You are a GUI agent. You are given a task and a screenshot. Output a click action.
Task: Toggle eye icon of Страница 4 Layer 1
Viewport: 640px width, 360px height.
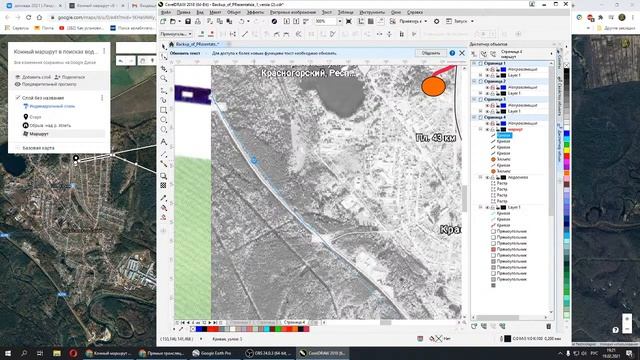487,207
